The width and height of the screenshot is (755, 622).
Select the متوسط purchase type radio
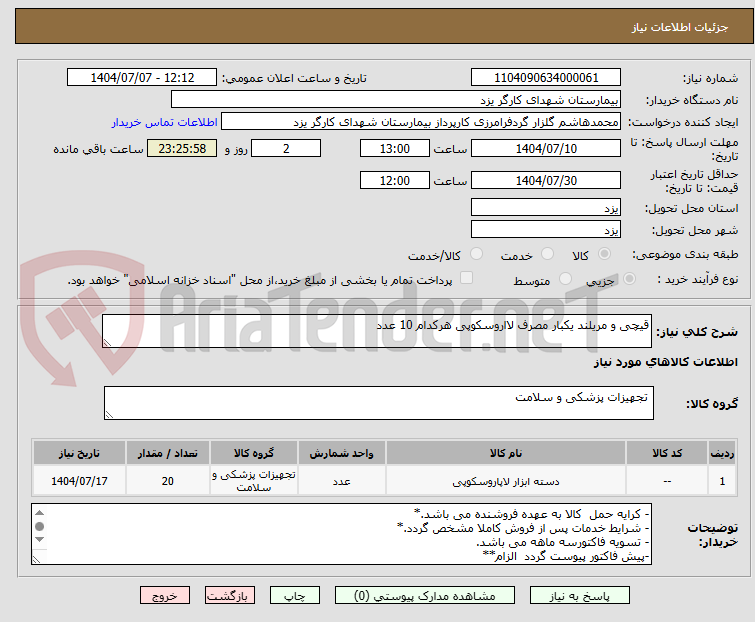coord(565,279)
